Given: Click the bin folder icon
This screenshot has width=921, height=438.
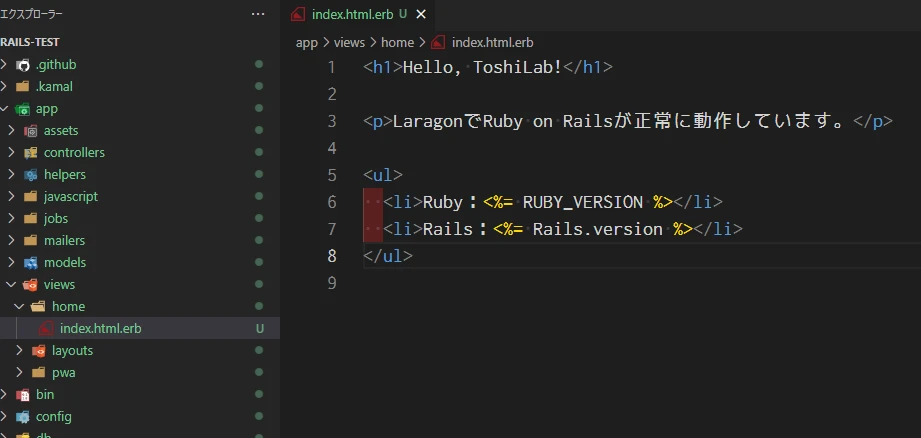Looking at the screenshot, I should 23,395.
